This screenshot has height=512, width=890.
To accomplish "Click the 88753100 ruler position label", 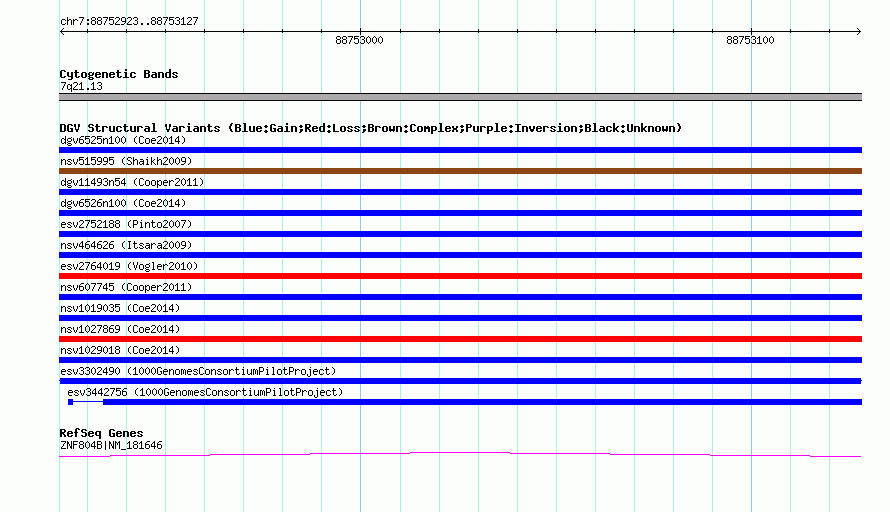I will [750, 40].
